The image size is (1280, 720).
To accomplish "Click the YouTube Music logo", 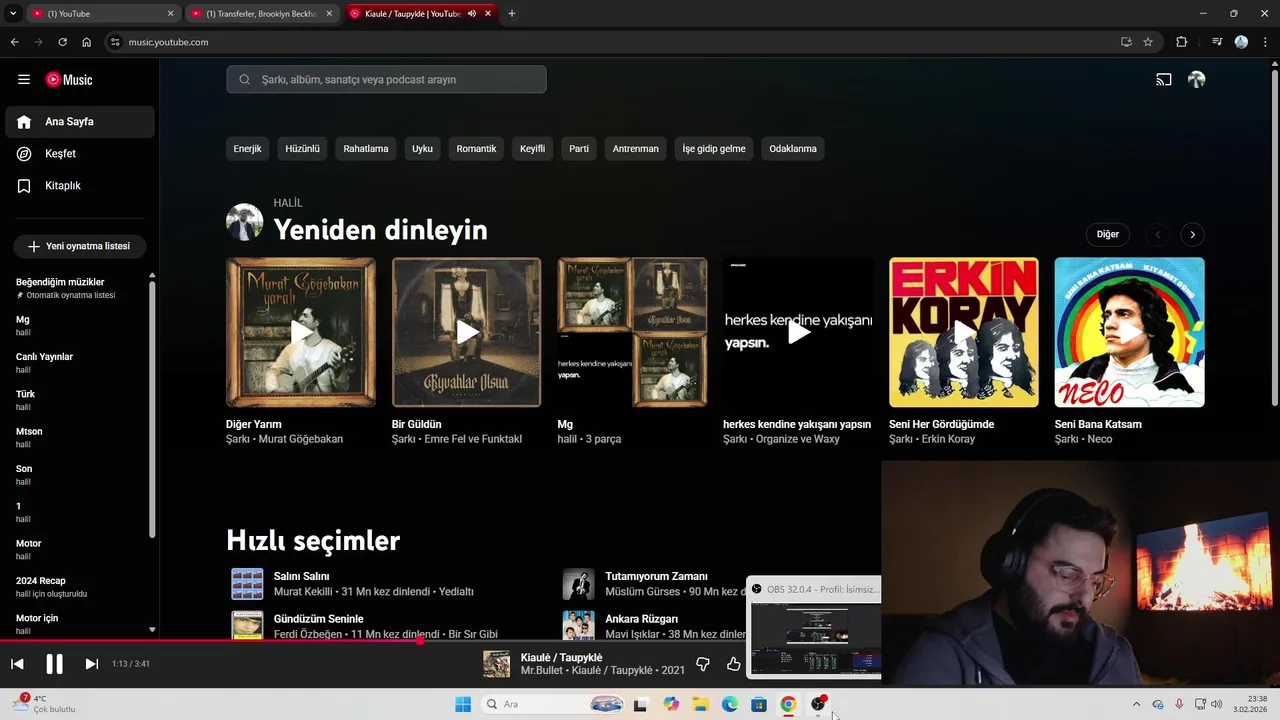I will (69, 80).
